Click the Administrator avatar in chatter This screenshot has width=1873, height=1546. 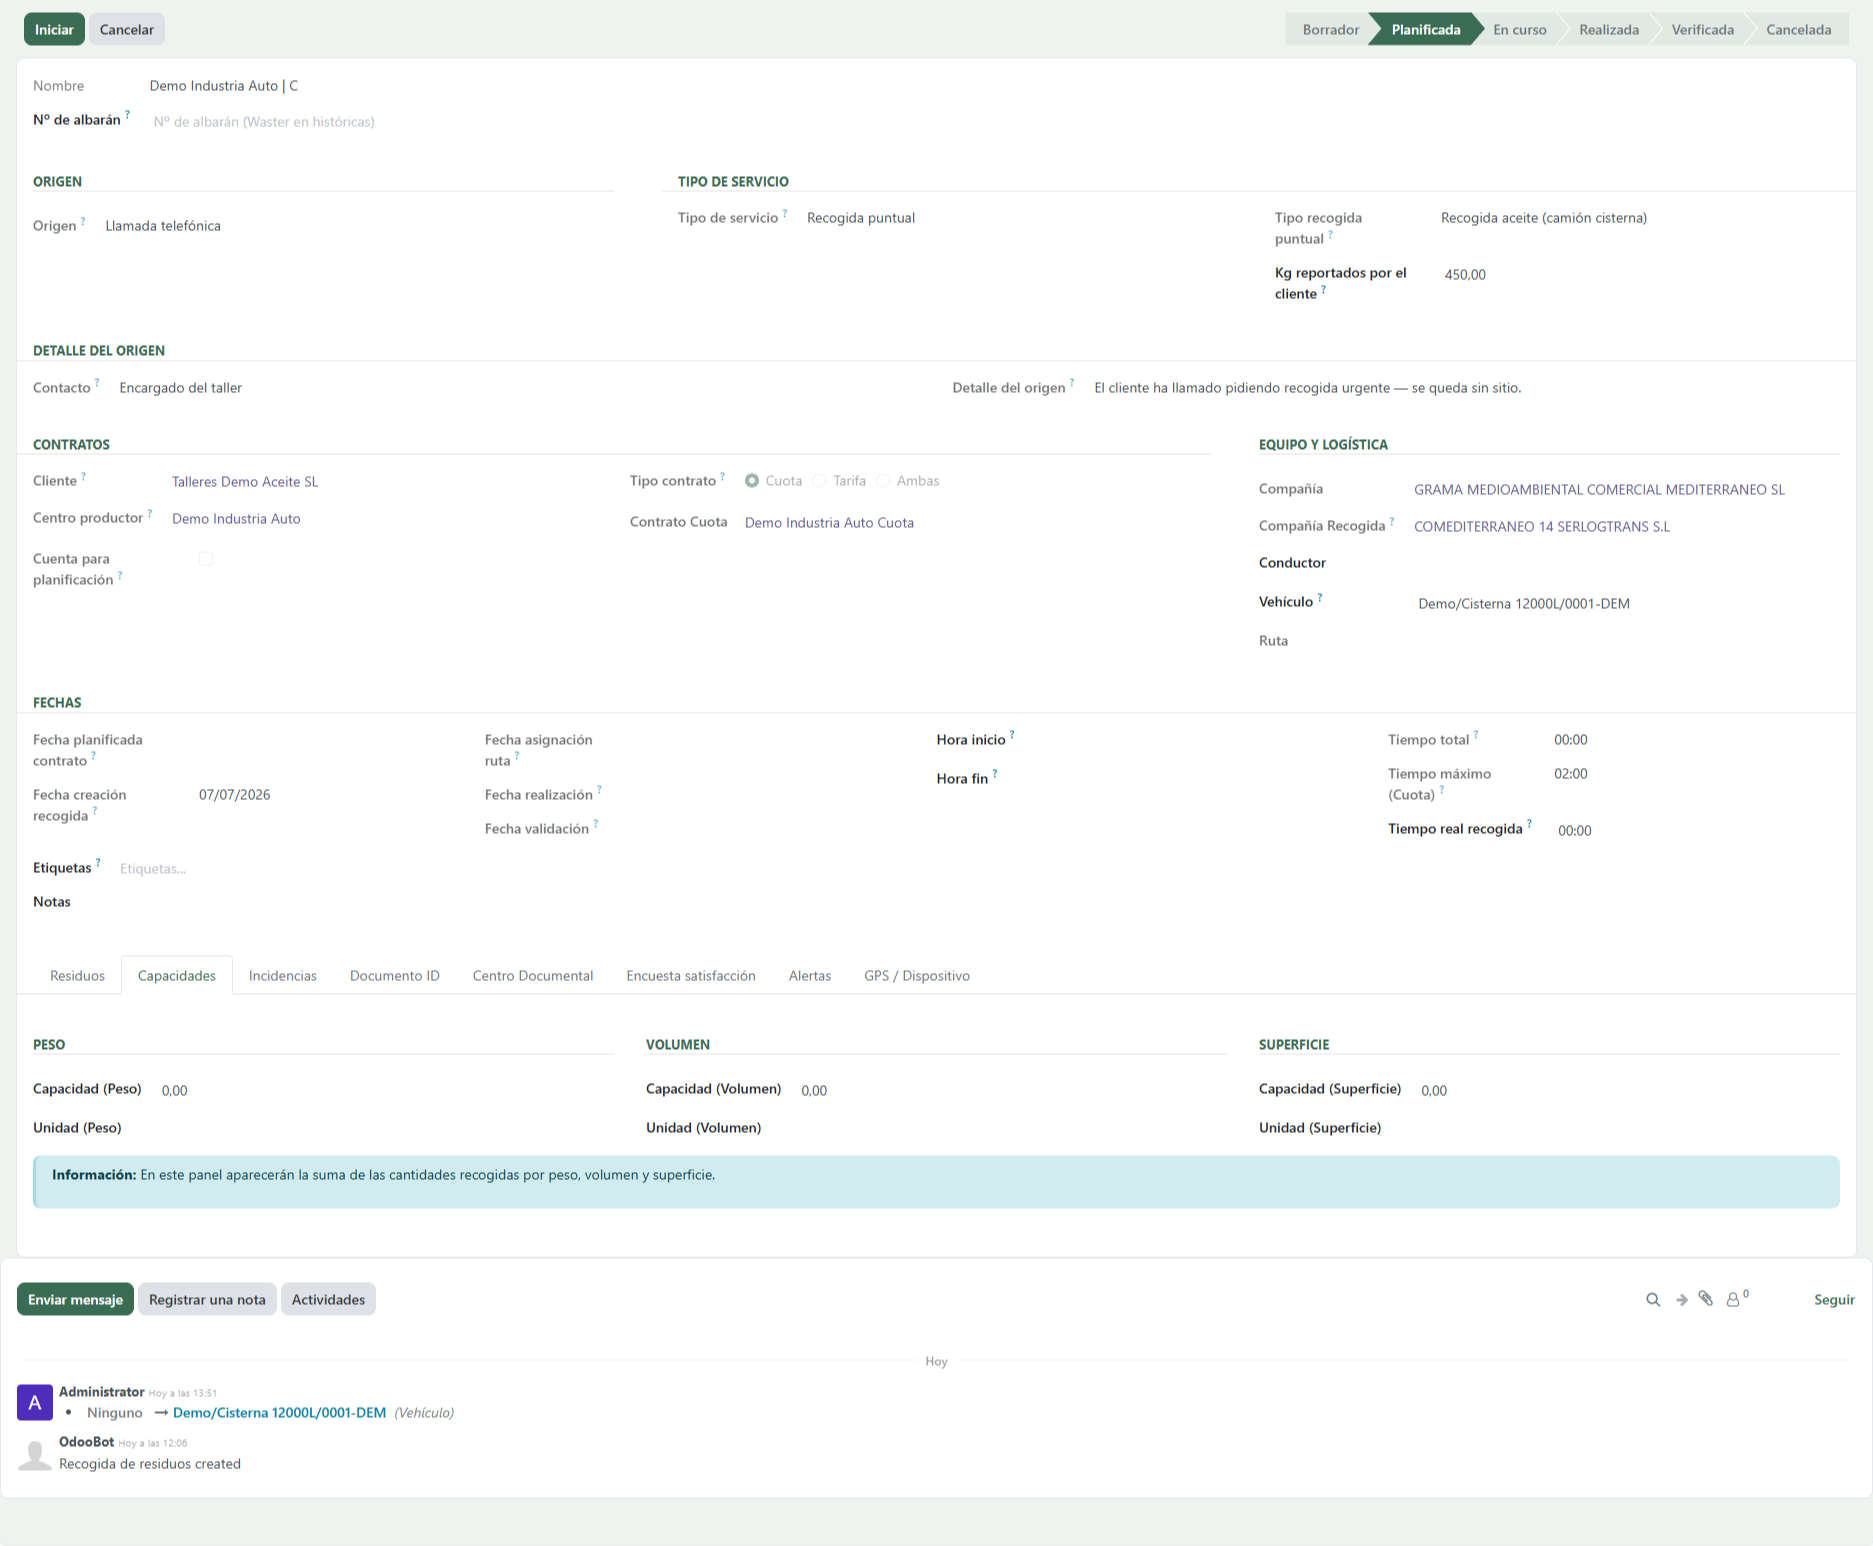35,1402
